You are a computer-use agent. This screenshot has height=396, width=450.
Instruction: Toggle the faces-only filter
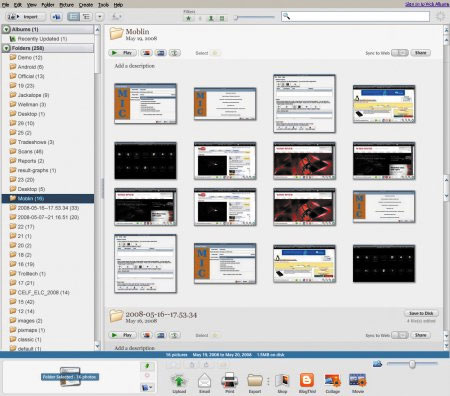coord(211,18)
